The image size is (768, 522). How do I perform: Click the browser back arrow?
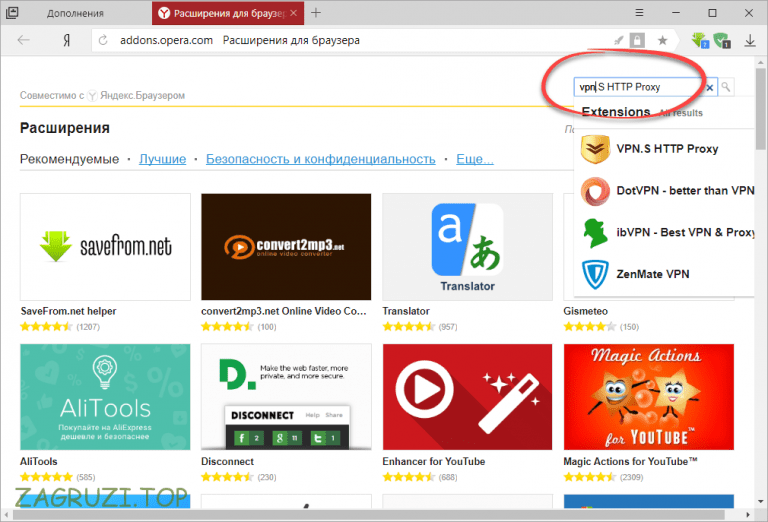[x=24, y=40]
